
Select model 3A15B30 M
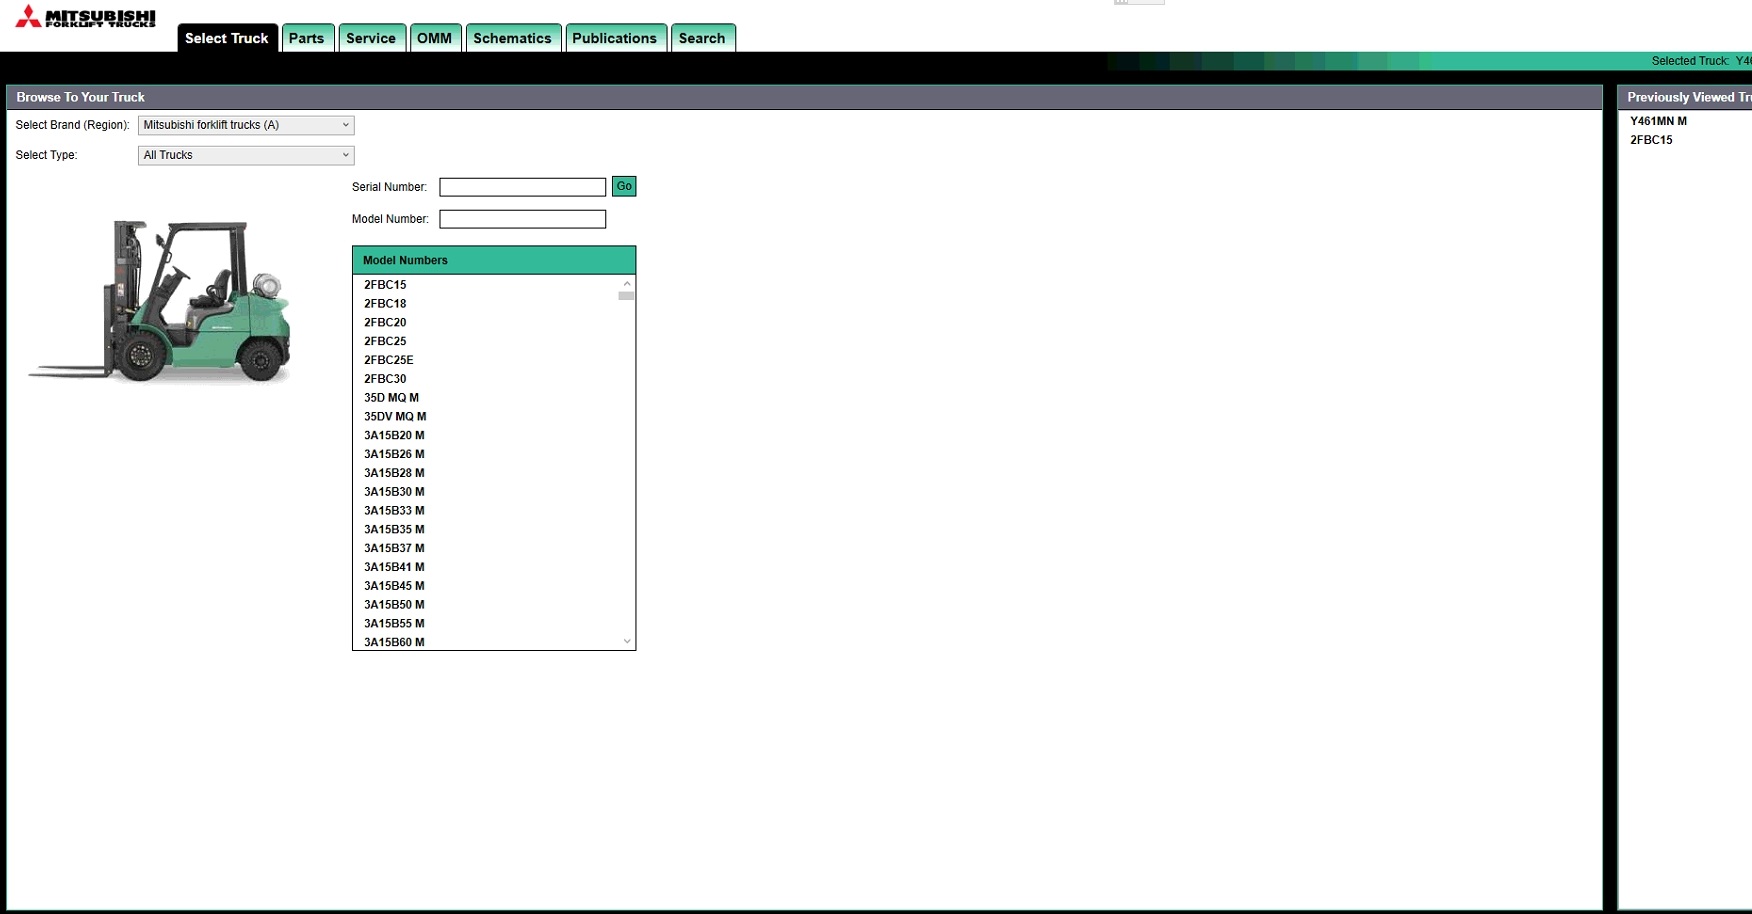coord(394,492)
